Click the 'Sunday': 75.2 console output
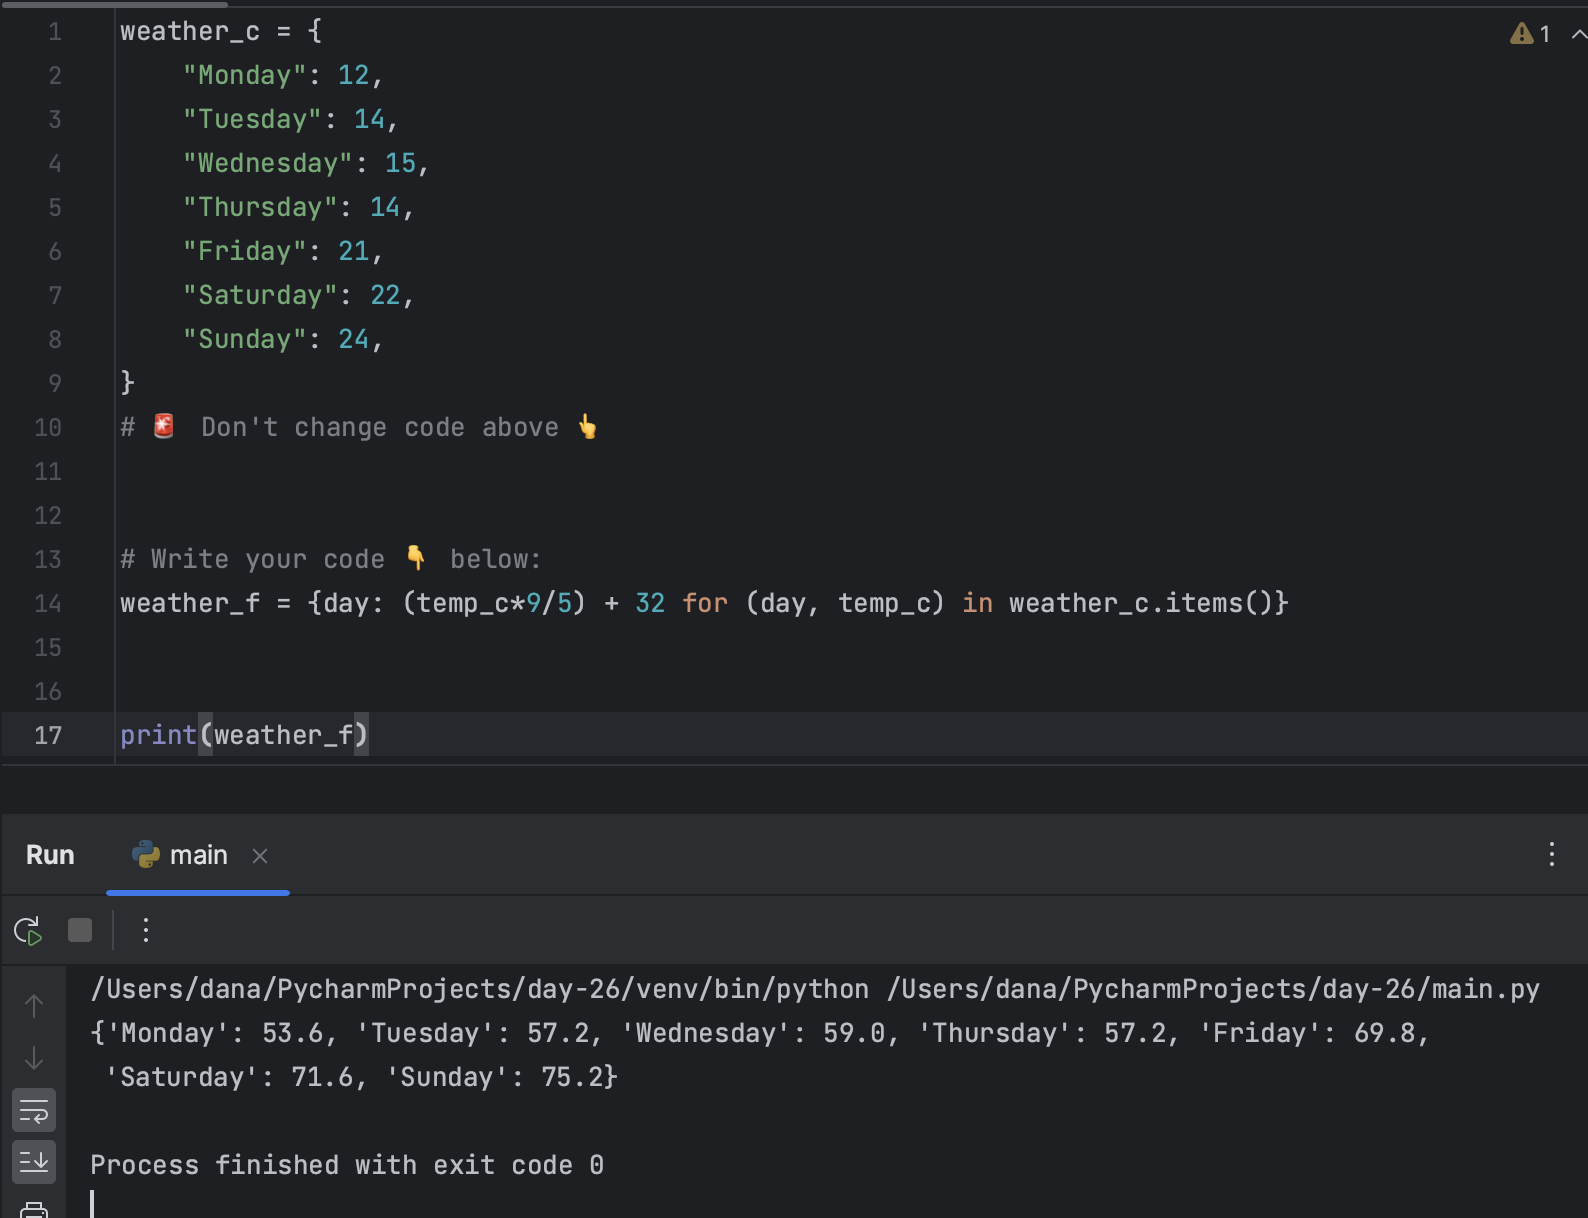 click(493, 1077)
